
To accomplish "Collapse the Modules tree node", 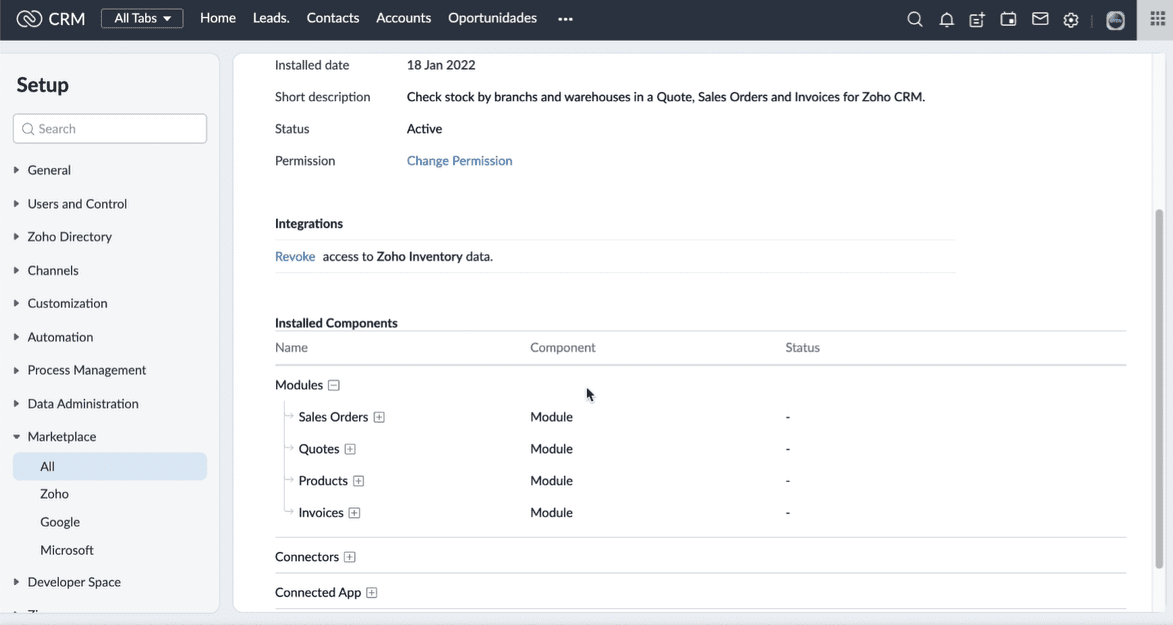I will [334, 385].
